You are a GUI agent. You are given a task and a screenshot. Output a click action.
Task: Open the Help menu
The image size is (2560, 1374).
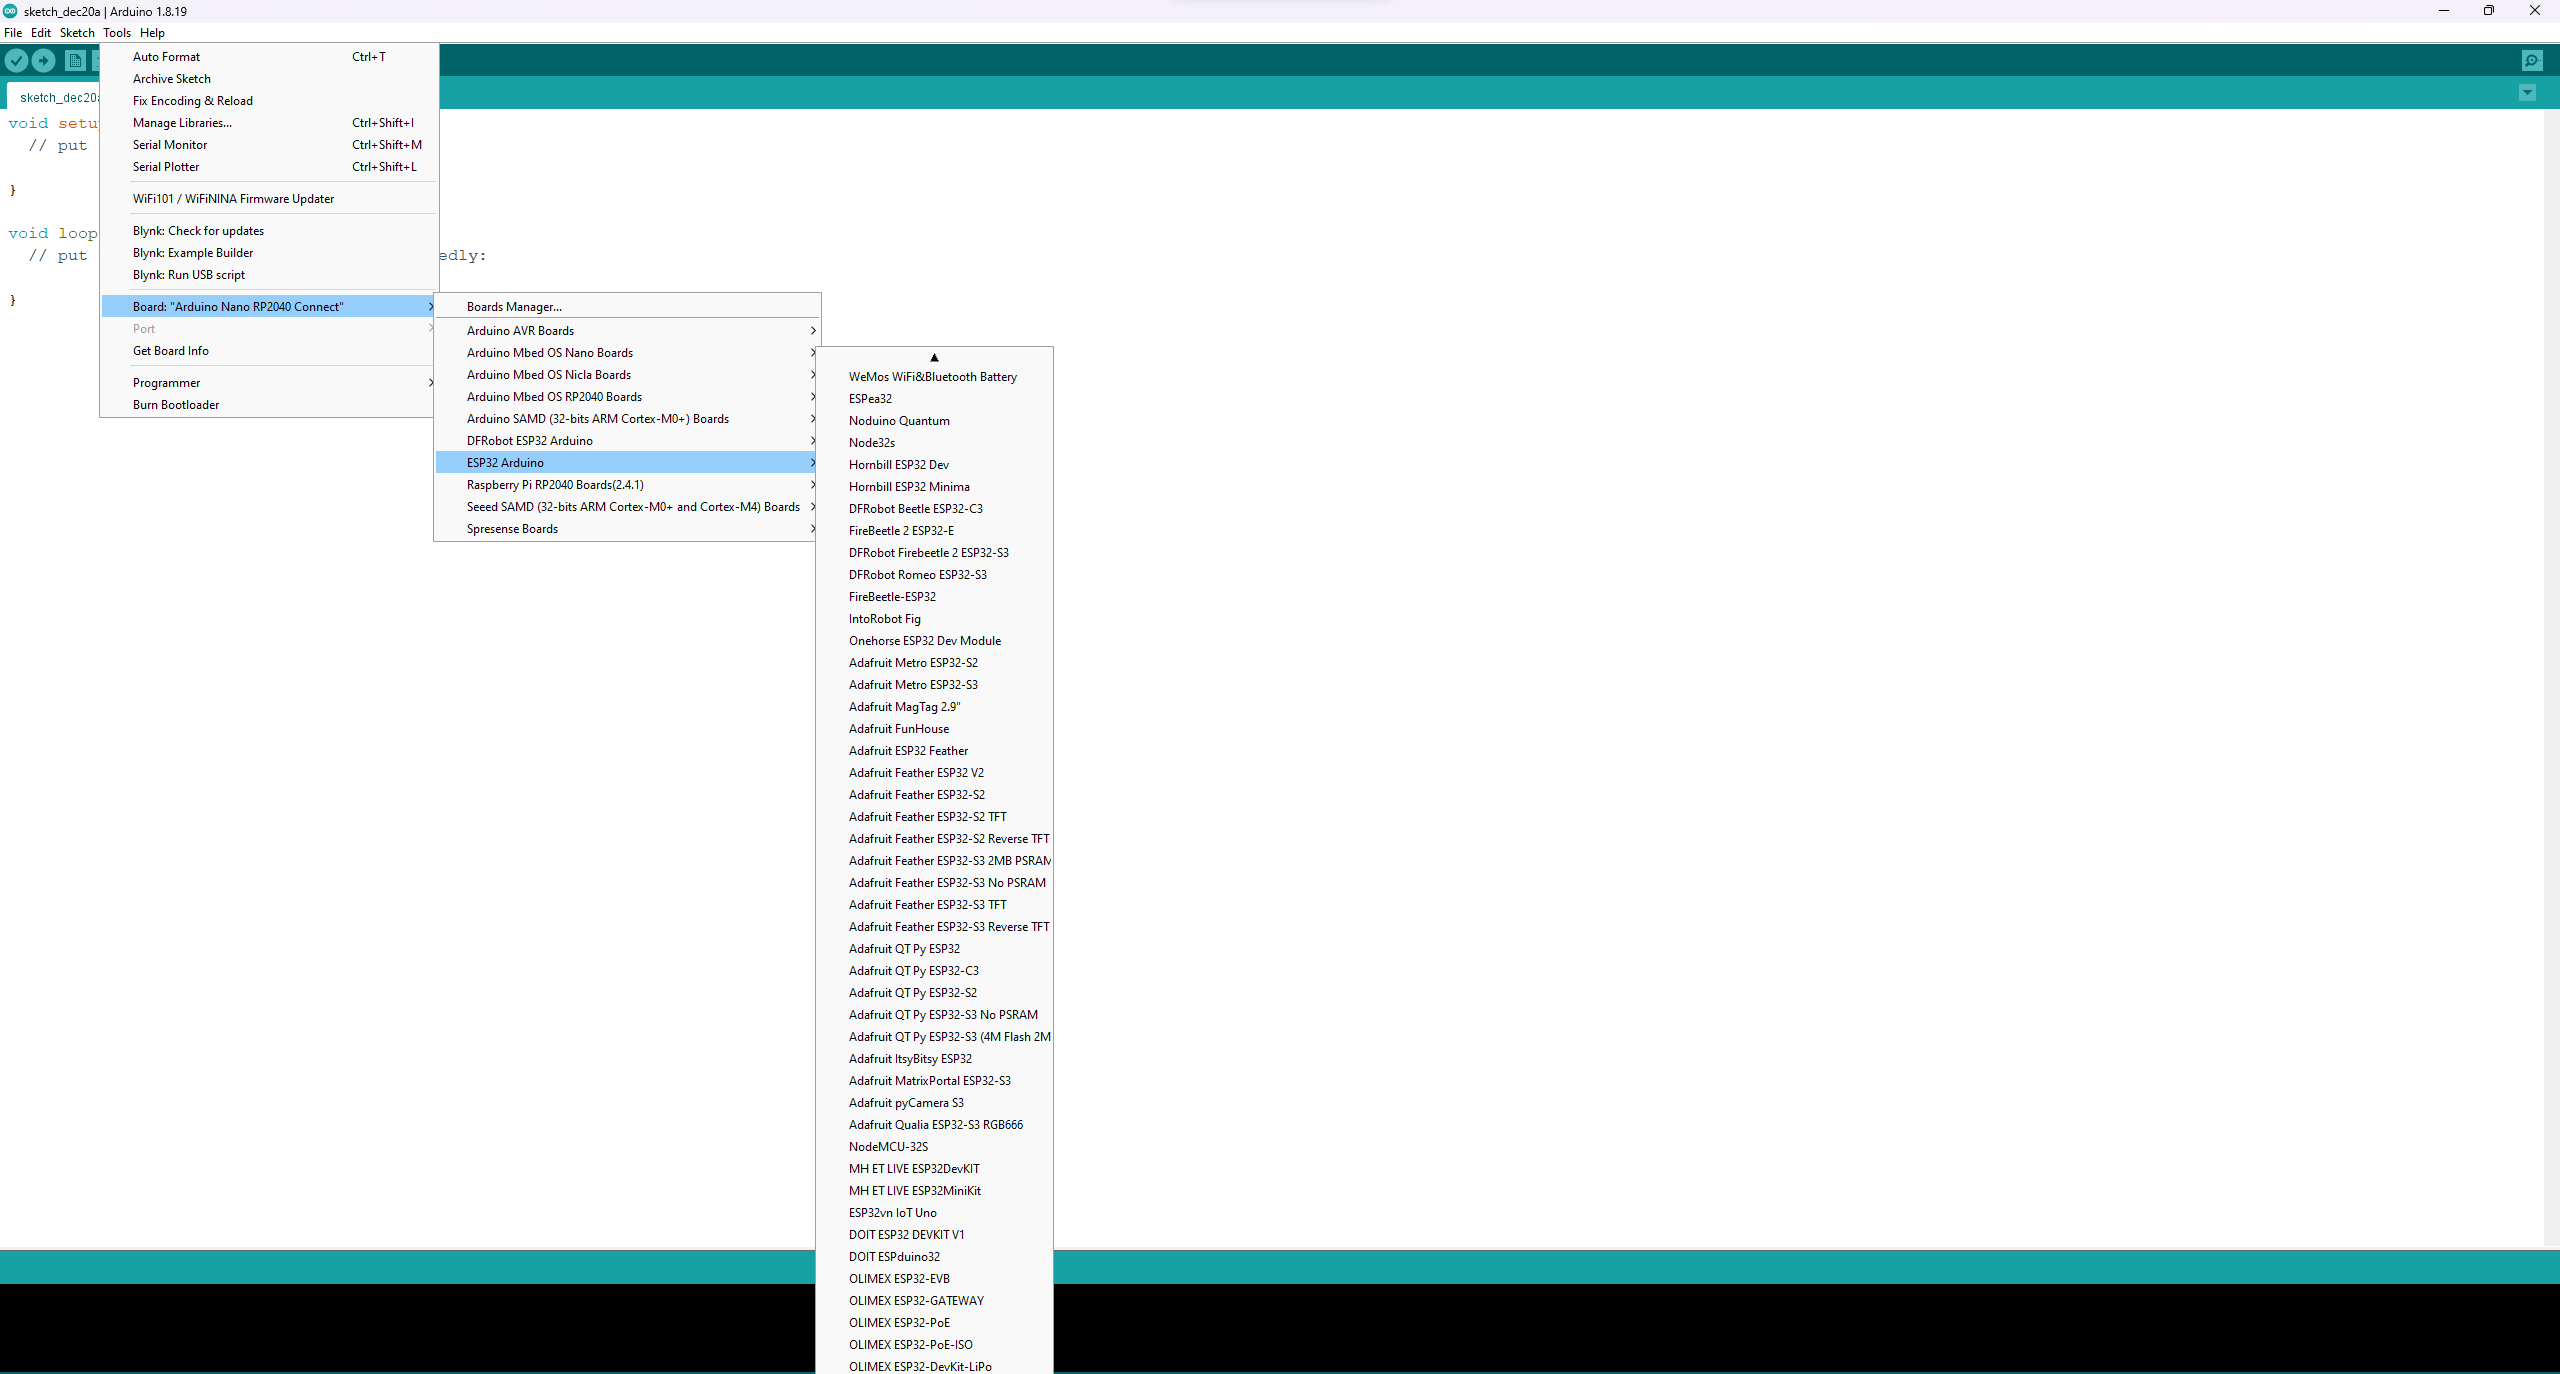152,33
